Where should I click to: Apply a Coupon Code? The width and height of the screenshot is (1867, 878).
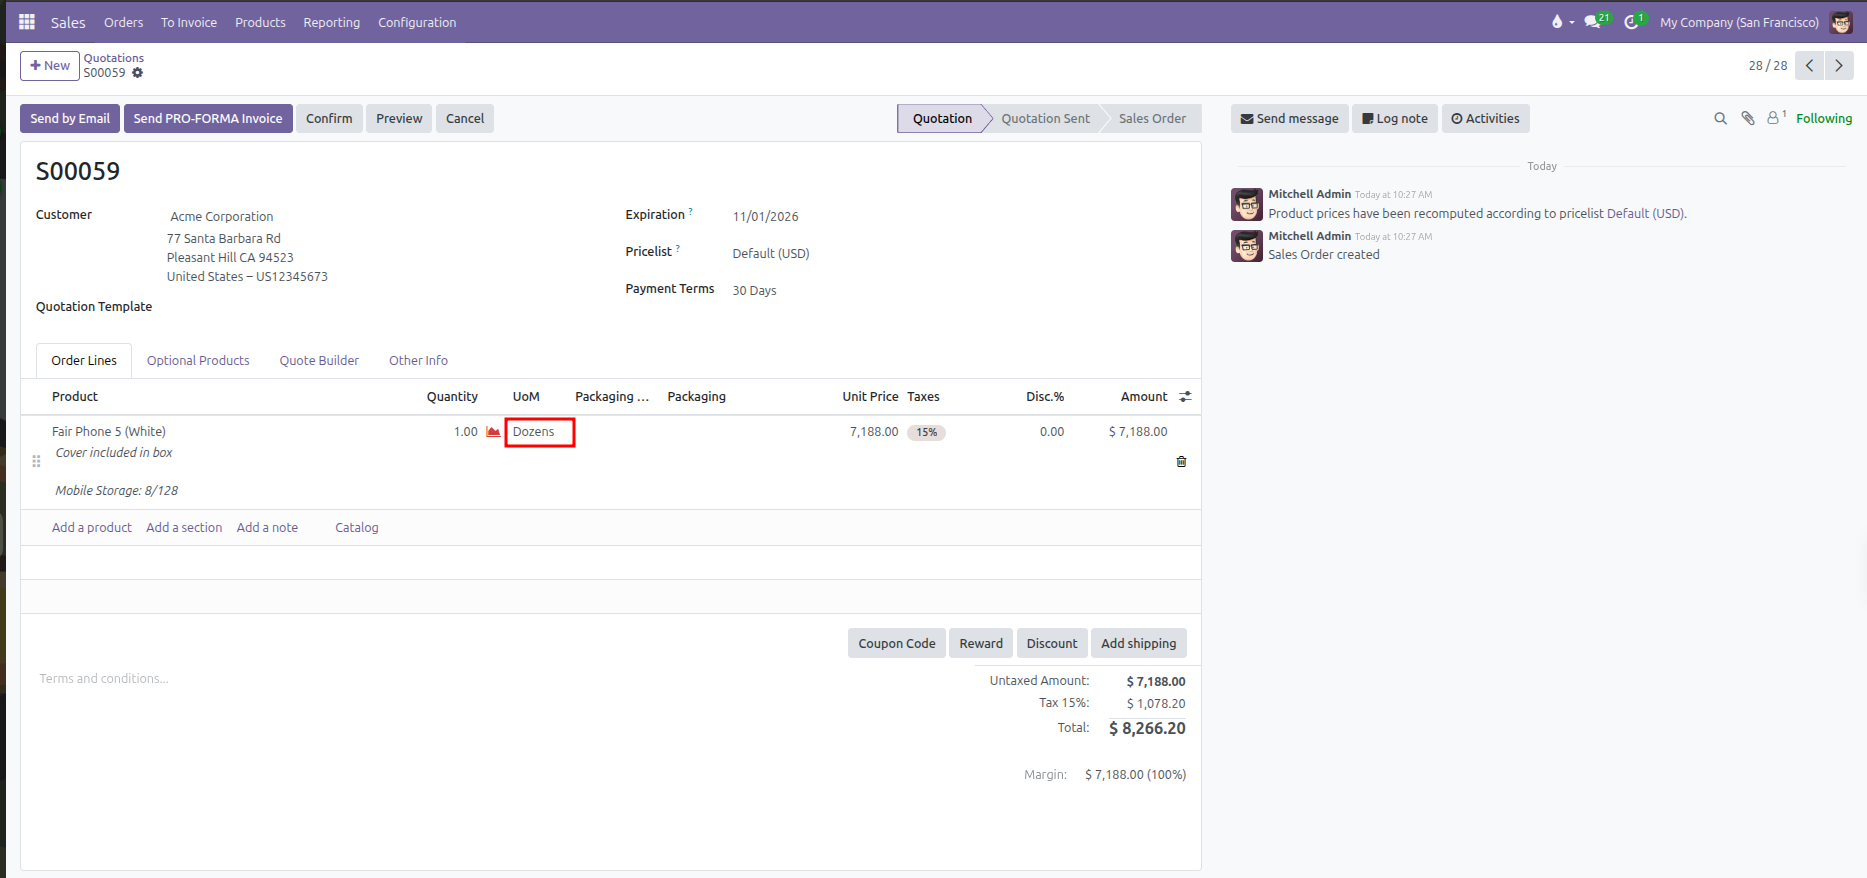point(897,644)
